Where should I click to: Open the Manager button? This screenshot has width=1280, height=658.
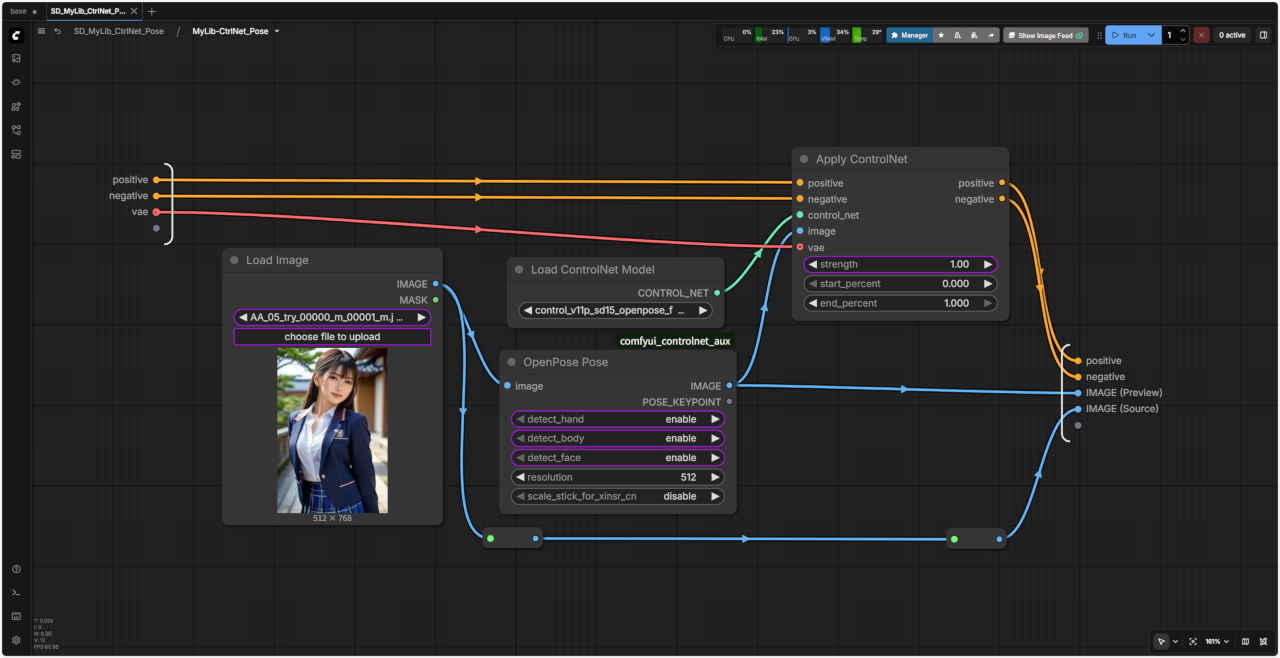909,35
